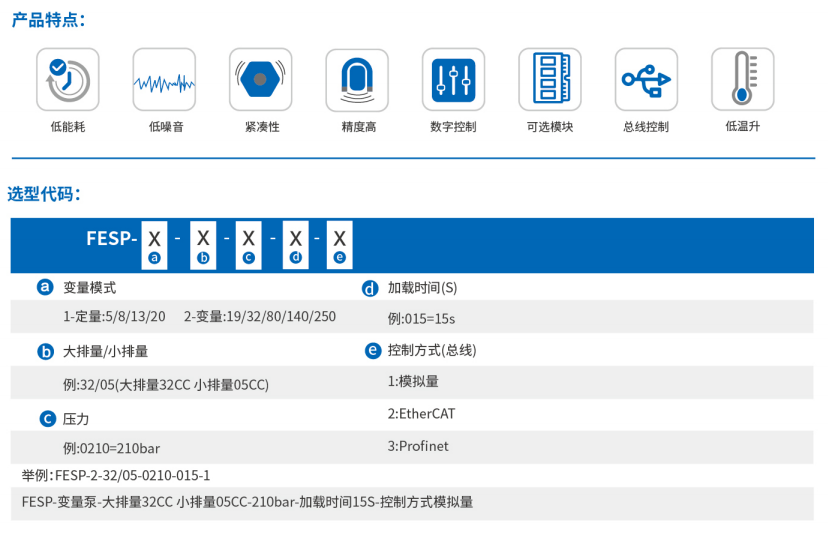Click the bus control USB icon
The width and height of the screenshot is (828, 535).
[x=645, y=79]
